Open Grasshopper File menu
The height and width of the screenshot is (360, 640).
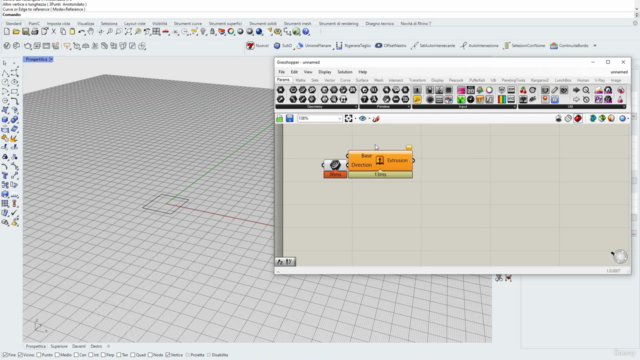282,72
